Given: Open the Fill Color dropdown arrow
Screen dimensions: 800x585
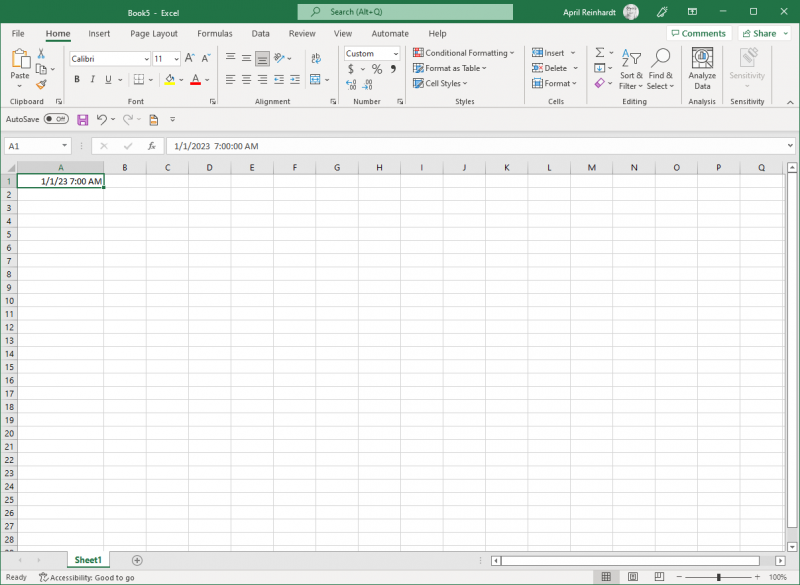Looking at the screenshot, I should (x=180, y=79).
